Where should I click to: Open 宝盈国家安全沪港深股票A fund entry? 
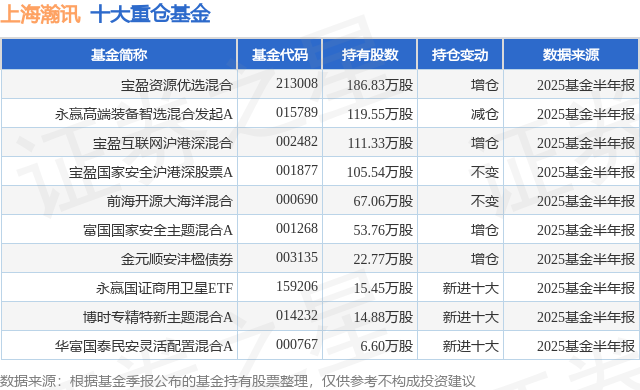[x=151, y=172]
